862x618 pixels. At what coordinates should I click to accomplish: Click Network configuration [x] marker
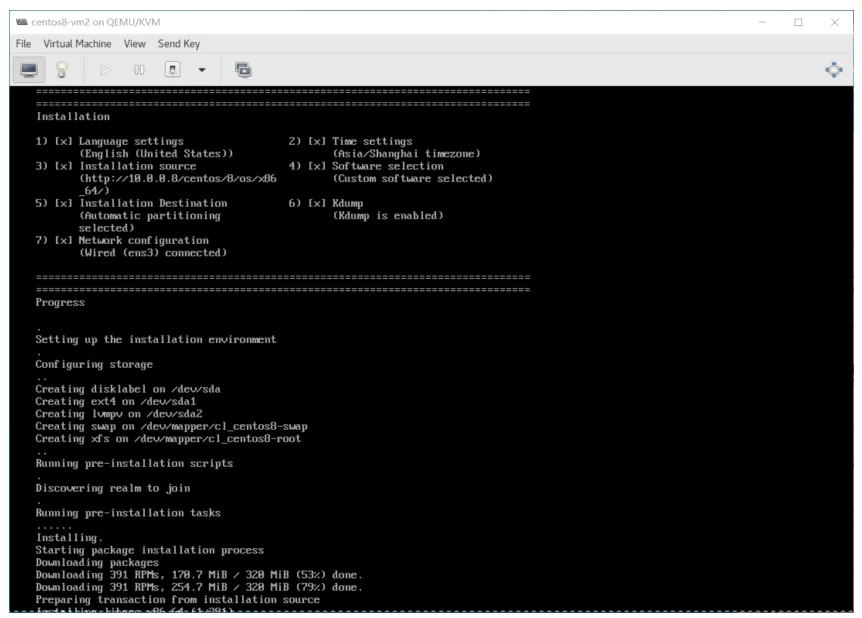click(x=63, y=240)
